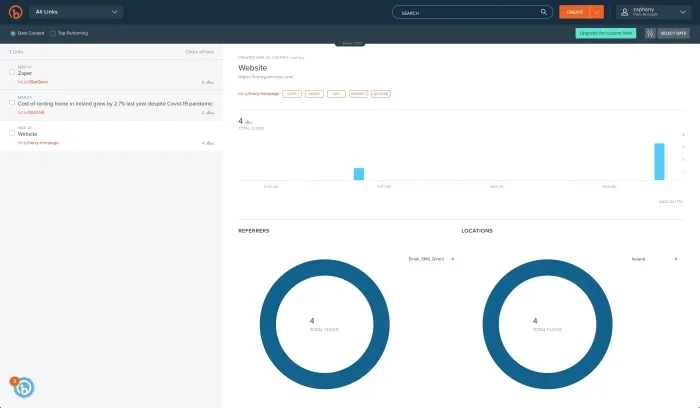
Task: Click the small first bar in chart
Action: (x=359, y=174)
